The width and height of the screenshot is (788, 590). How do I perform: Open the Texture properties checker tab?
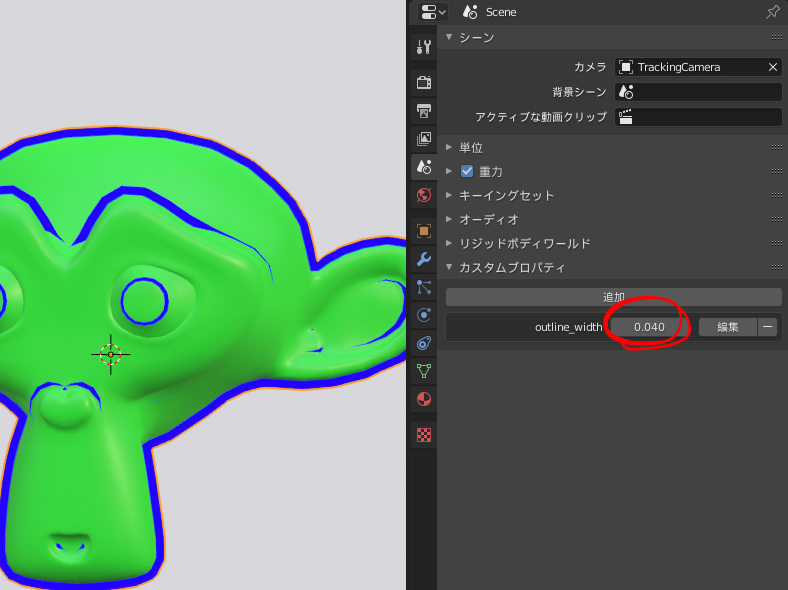424,435
